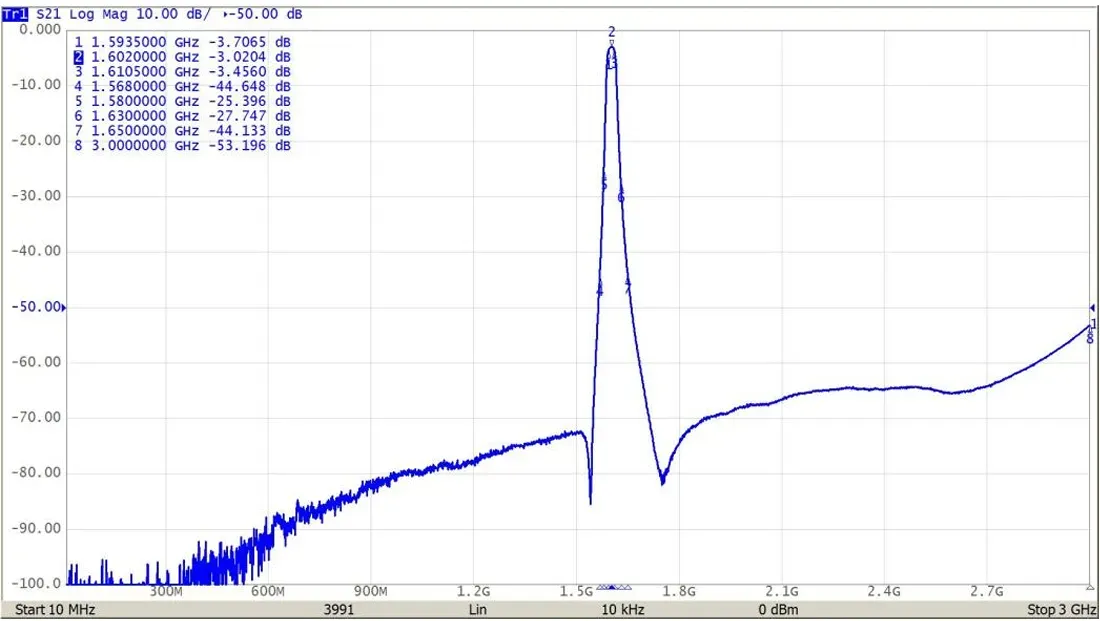Click marker 5 on the rising trace edge
Image resolution: width=1100 pixels, height=621 pixels.
tap(604, 185)
